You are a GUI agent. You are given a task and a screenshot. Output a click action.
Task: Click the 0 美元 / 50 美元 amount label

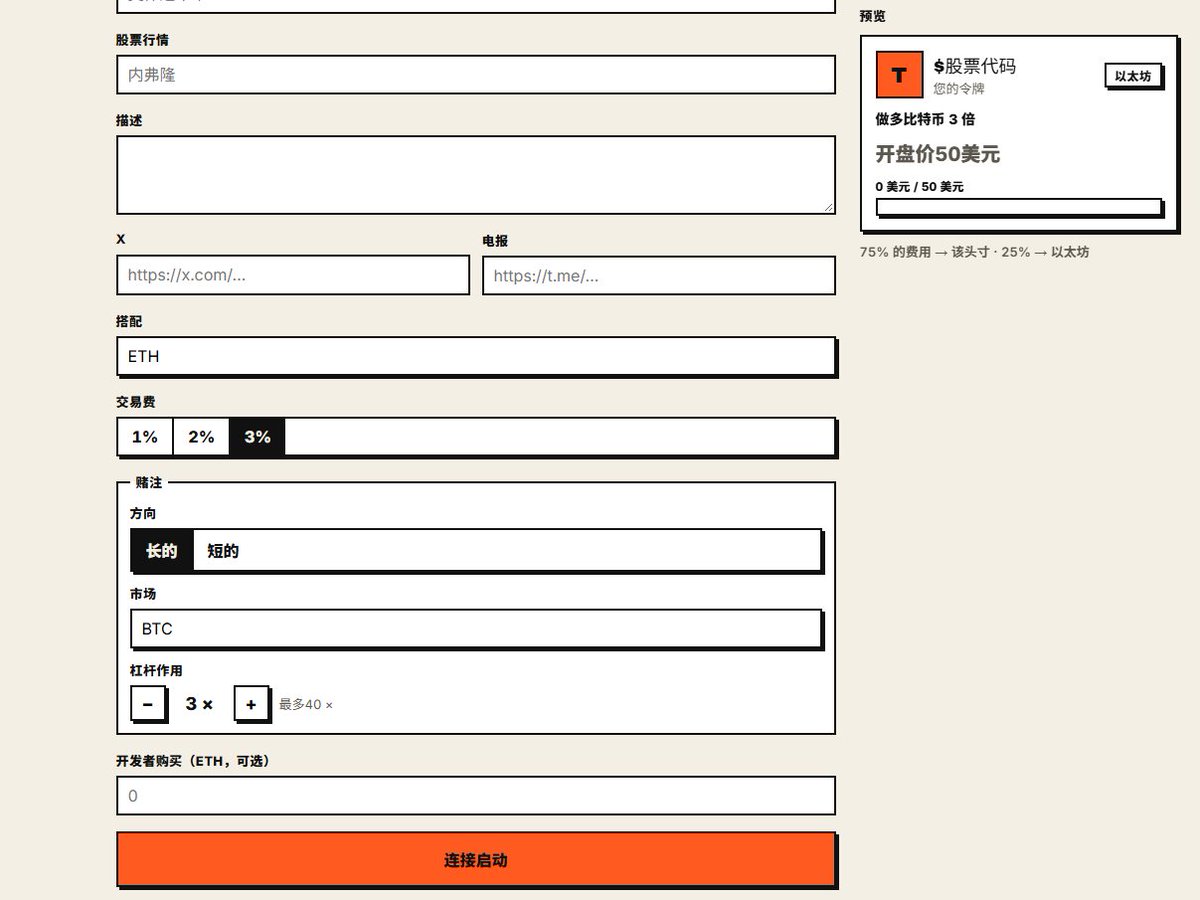tap(920, 187)
